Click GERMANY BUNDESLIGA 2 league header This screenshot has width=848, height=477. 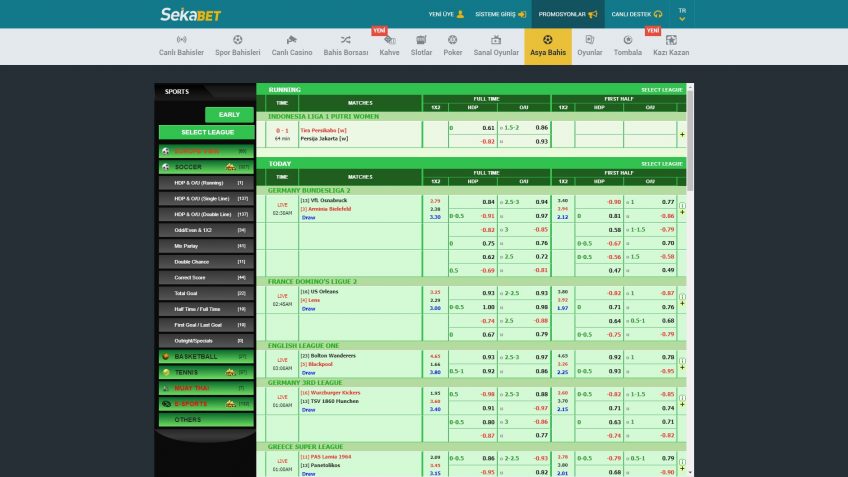(309, 190)
